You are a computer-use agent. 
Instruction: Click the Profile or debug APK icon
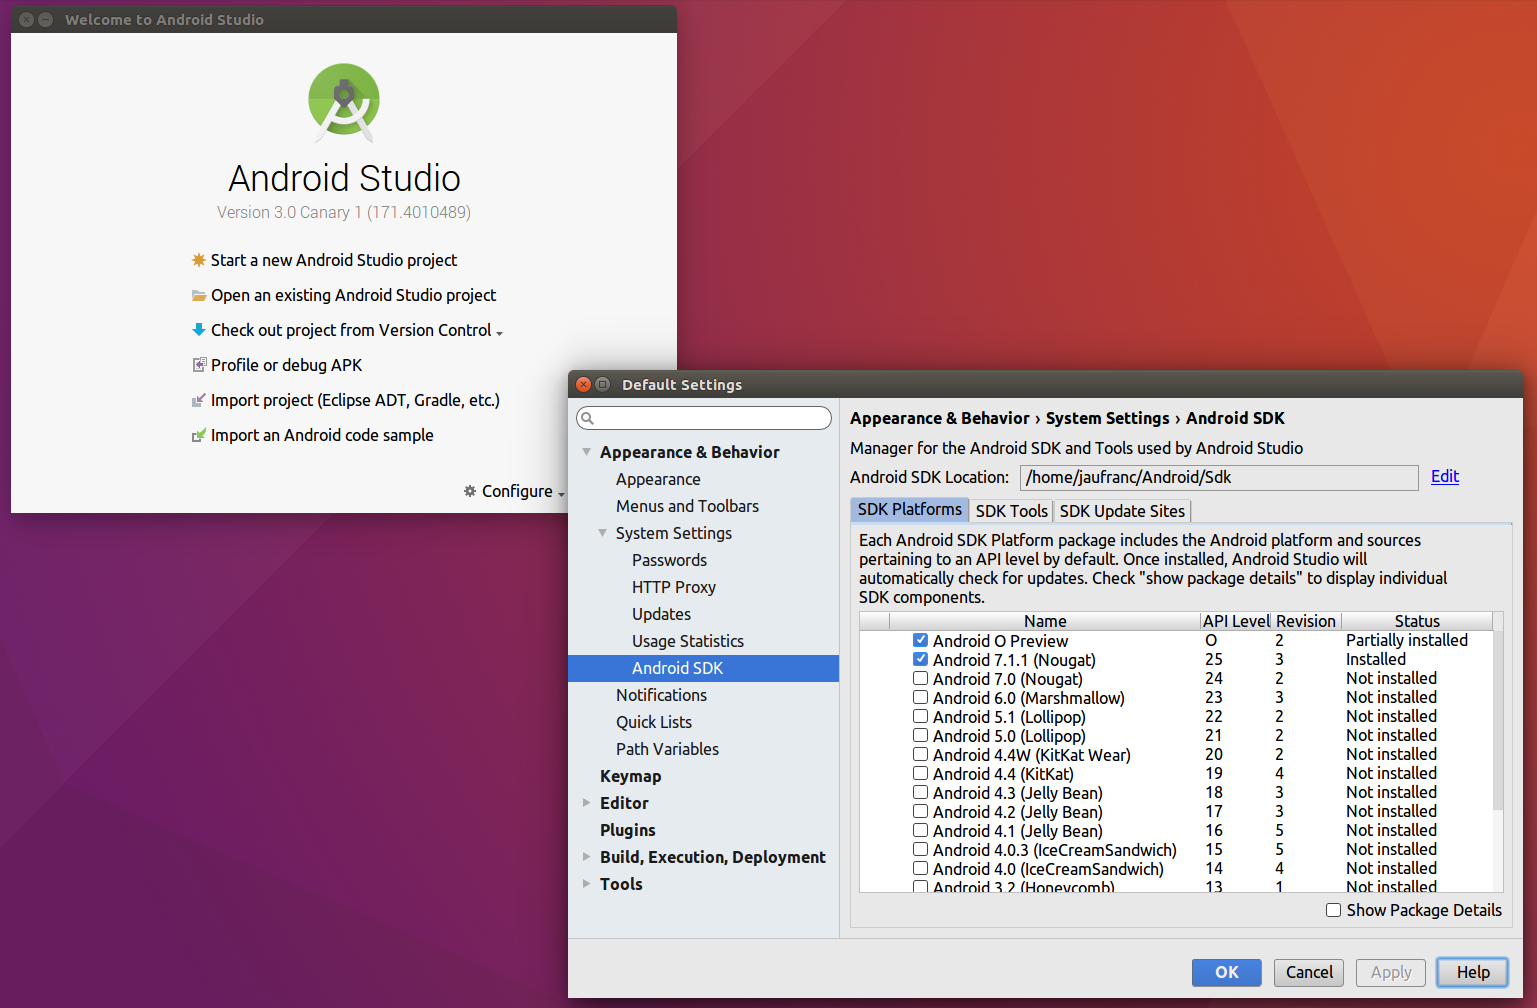[199, 365]
